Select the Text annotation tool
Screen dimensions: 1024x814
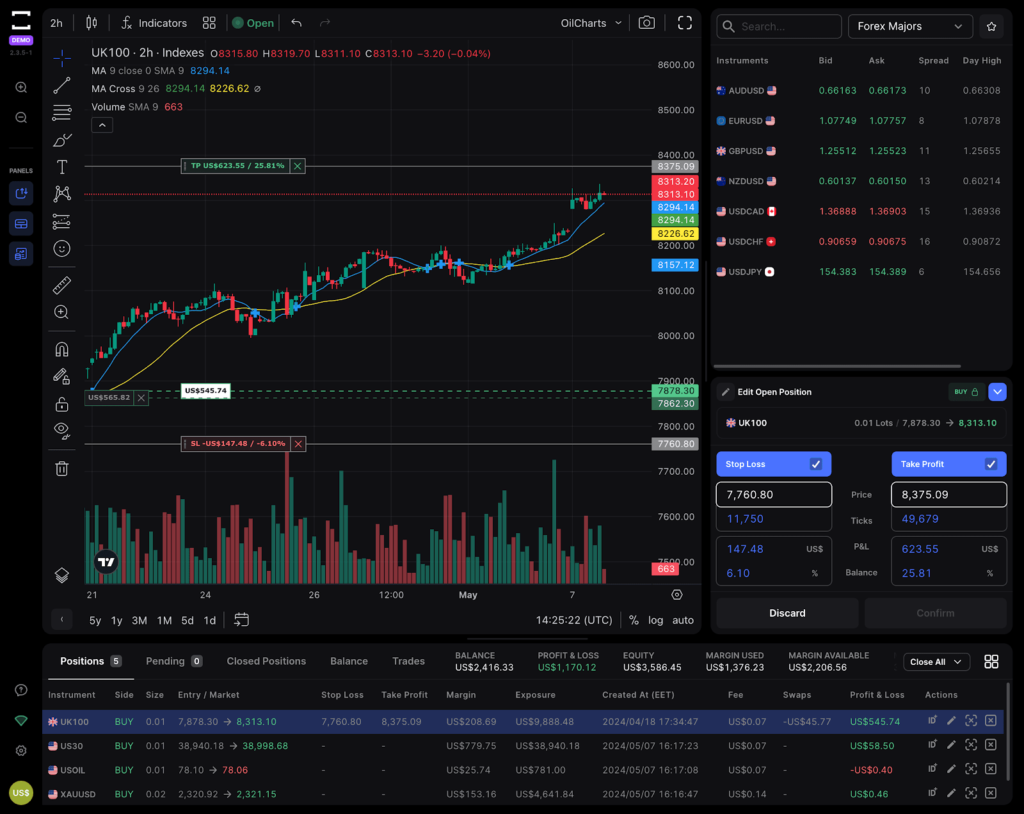coord(62,167)
